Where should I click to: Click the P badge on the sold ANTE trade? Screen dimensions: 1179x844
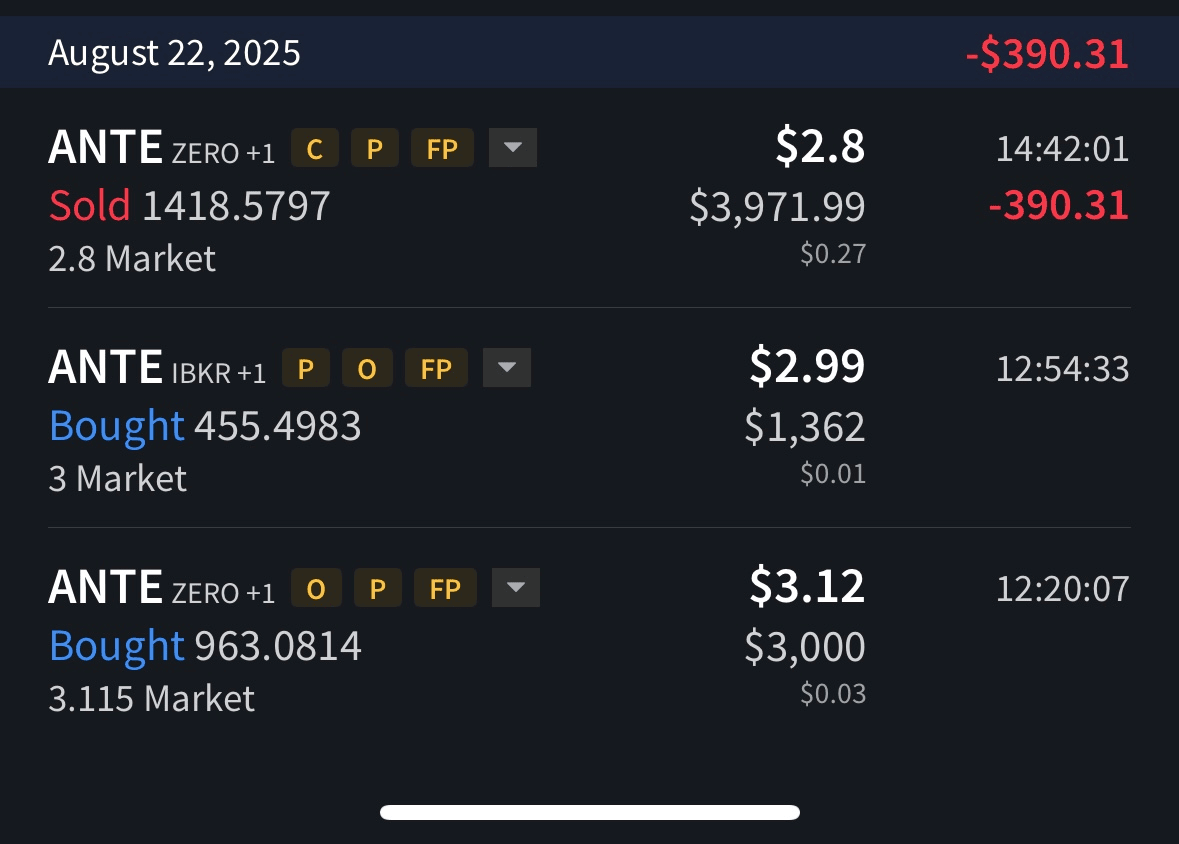[375, 149]
